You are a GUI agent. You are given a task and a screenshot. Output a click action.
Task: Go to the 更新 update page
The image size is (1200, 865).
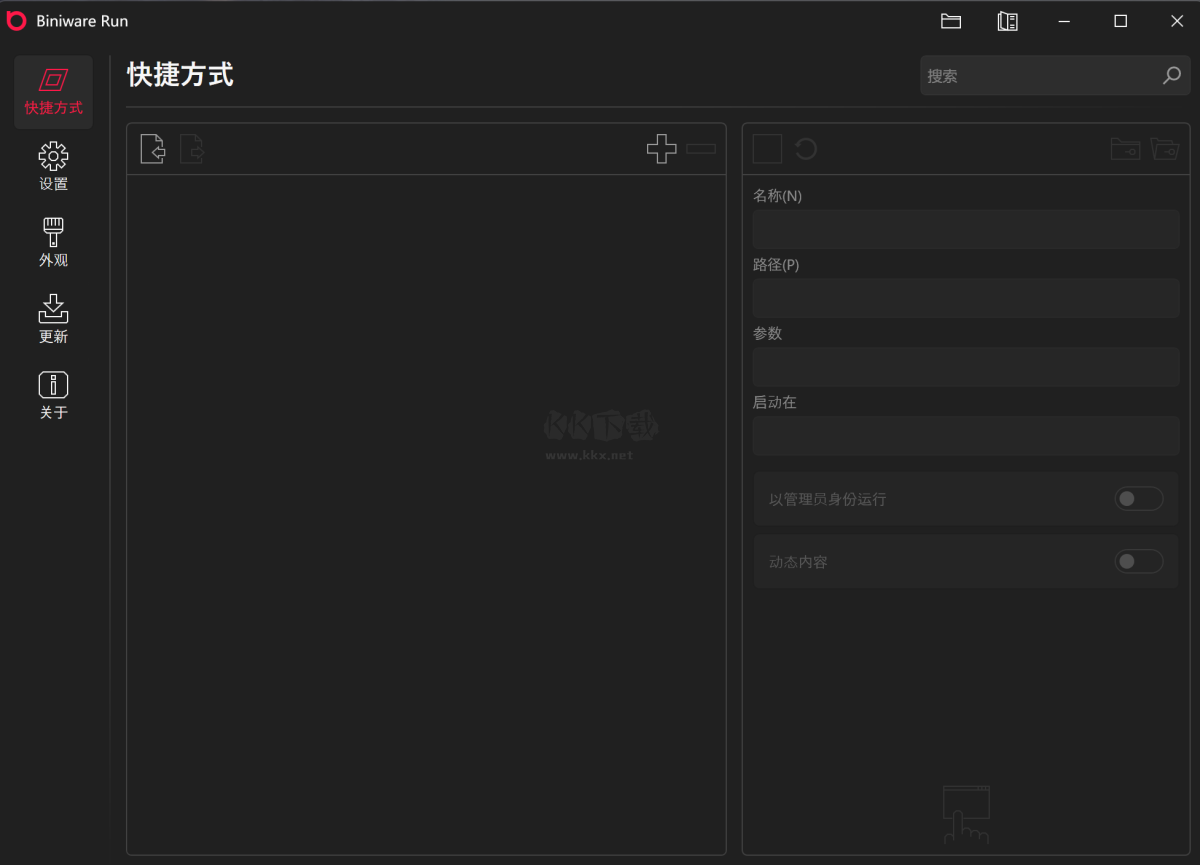53,319
